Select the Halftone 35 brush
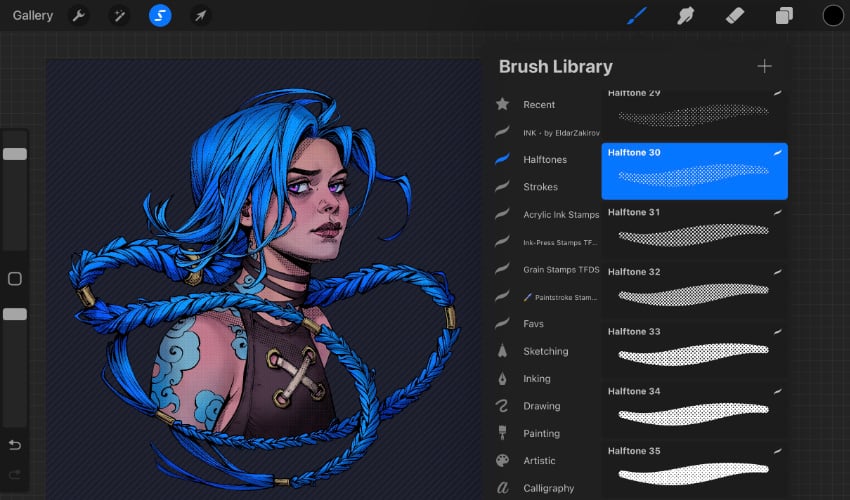Screen dimensions: 850x500 pyautogui.click(x=694, y=469)
